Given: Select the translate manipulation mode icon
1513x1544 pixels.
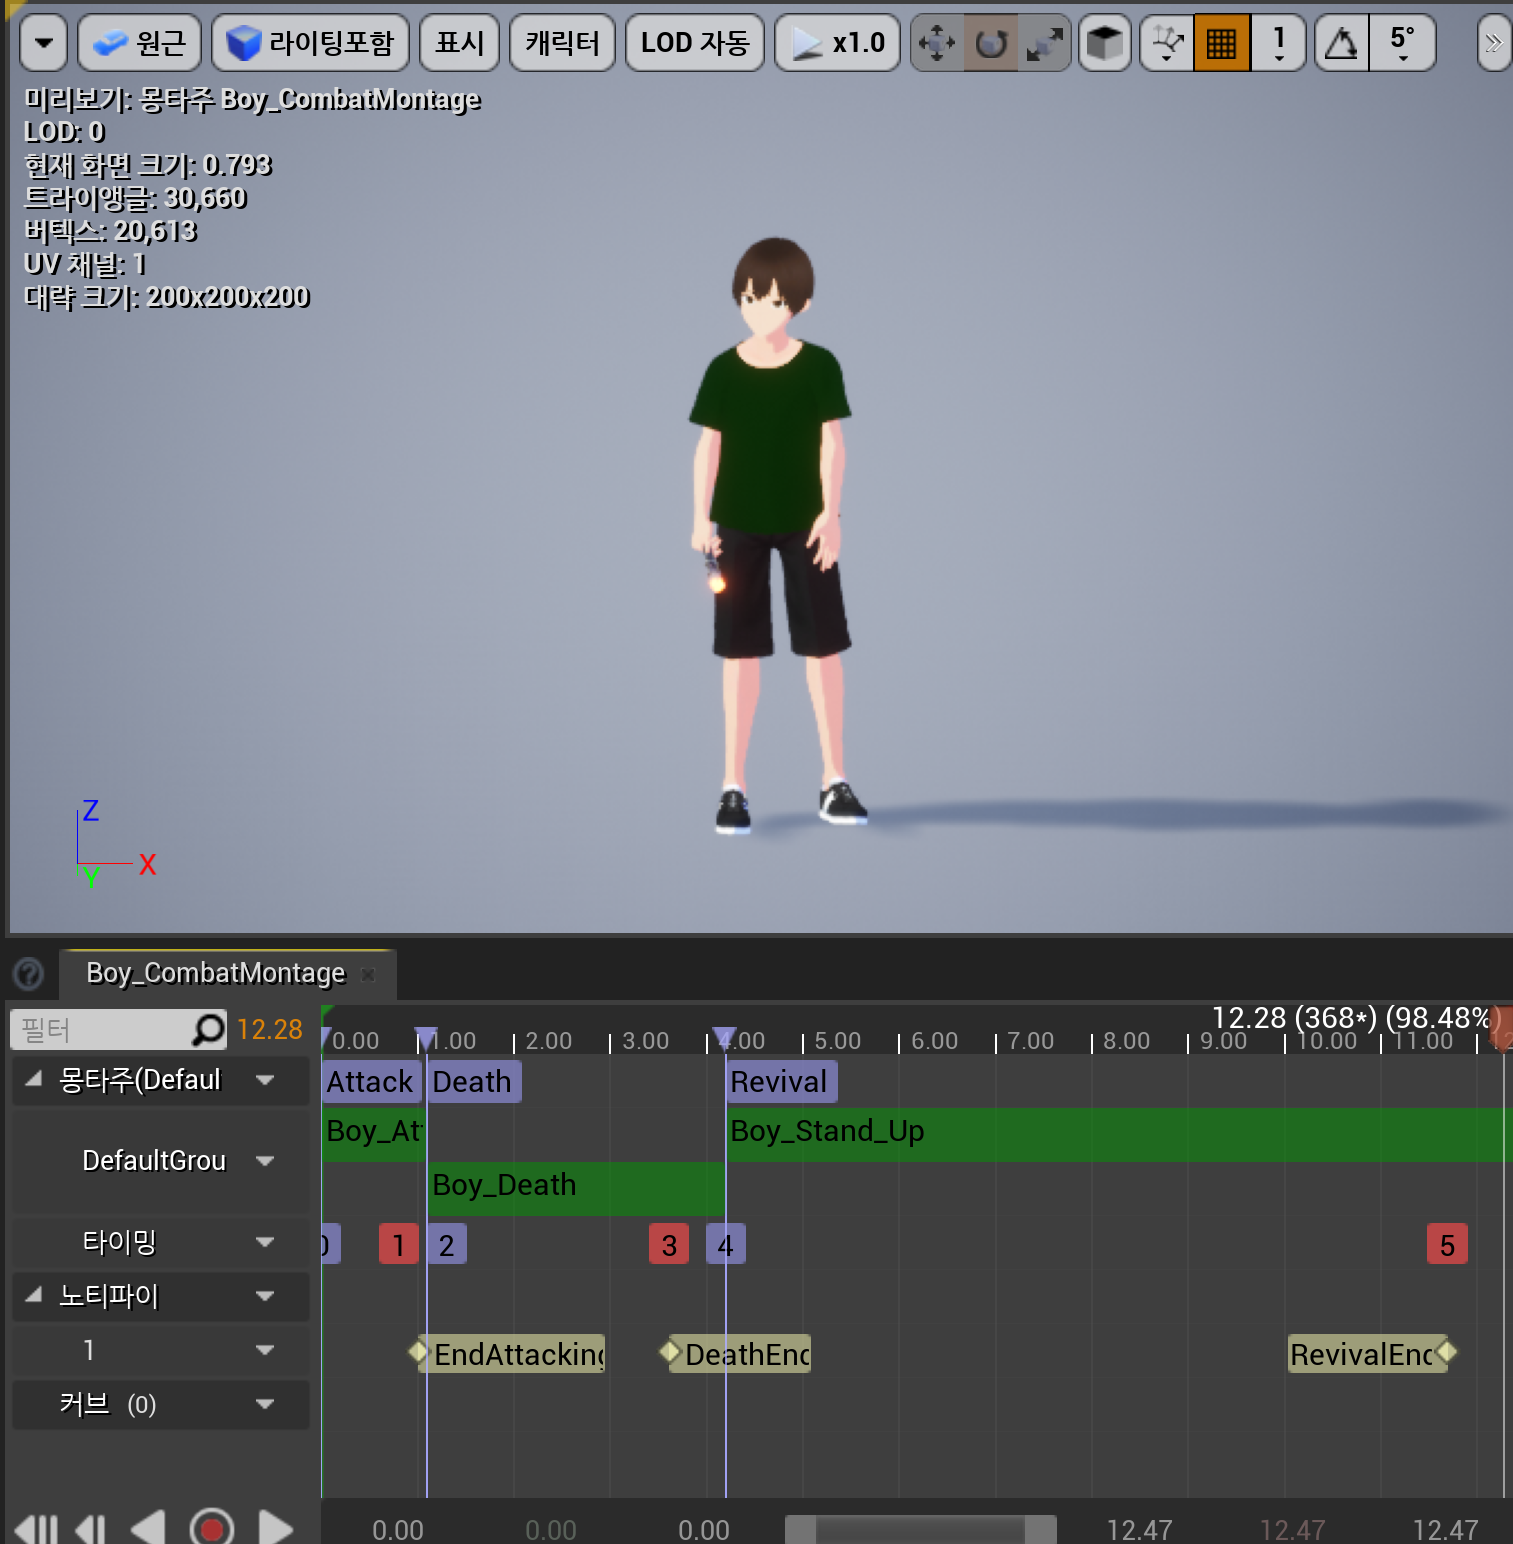Looking at the screenshot, I should pyautogui.click(x=936, y=42).
